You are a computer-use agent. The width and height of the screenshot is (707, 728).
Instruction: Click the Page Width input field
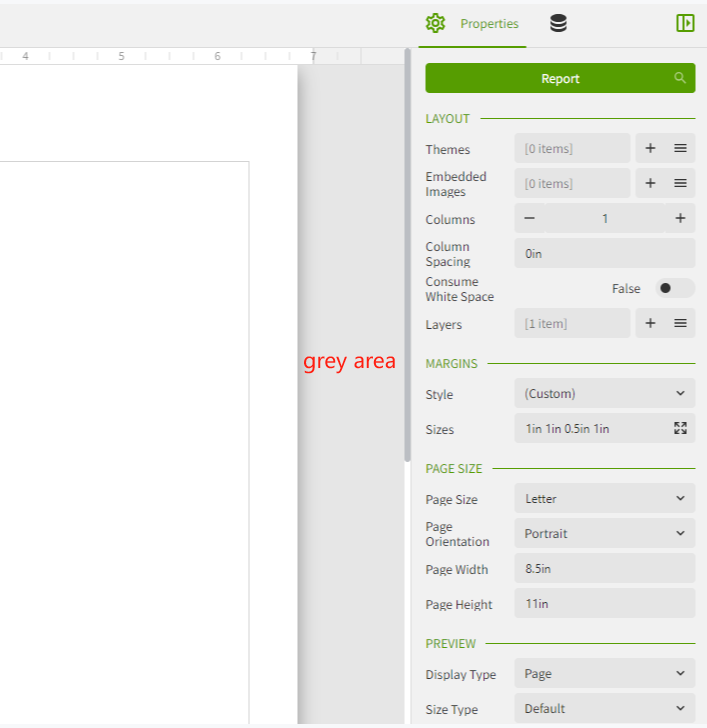coord(604,569)
